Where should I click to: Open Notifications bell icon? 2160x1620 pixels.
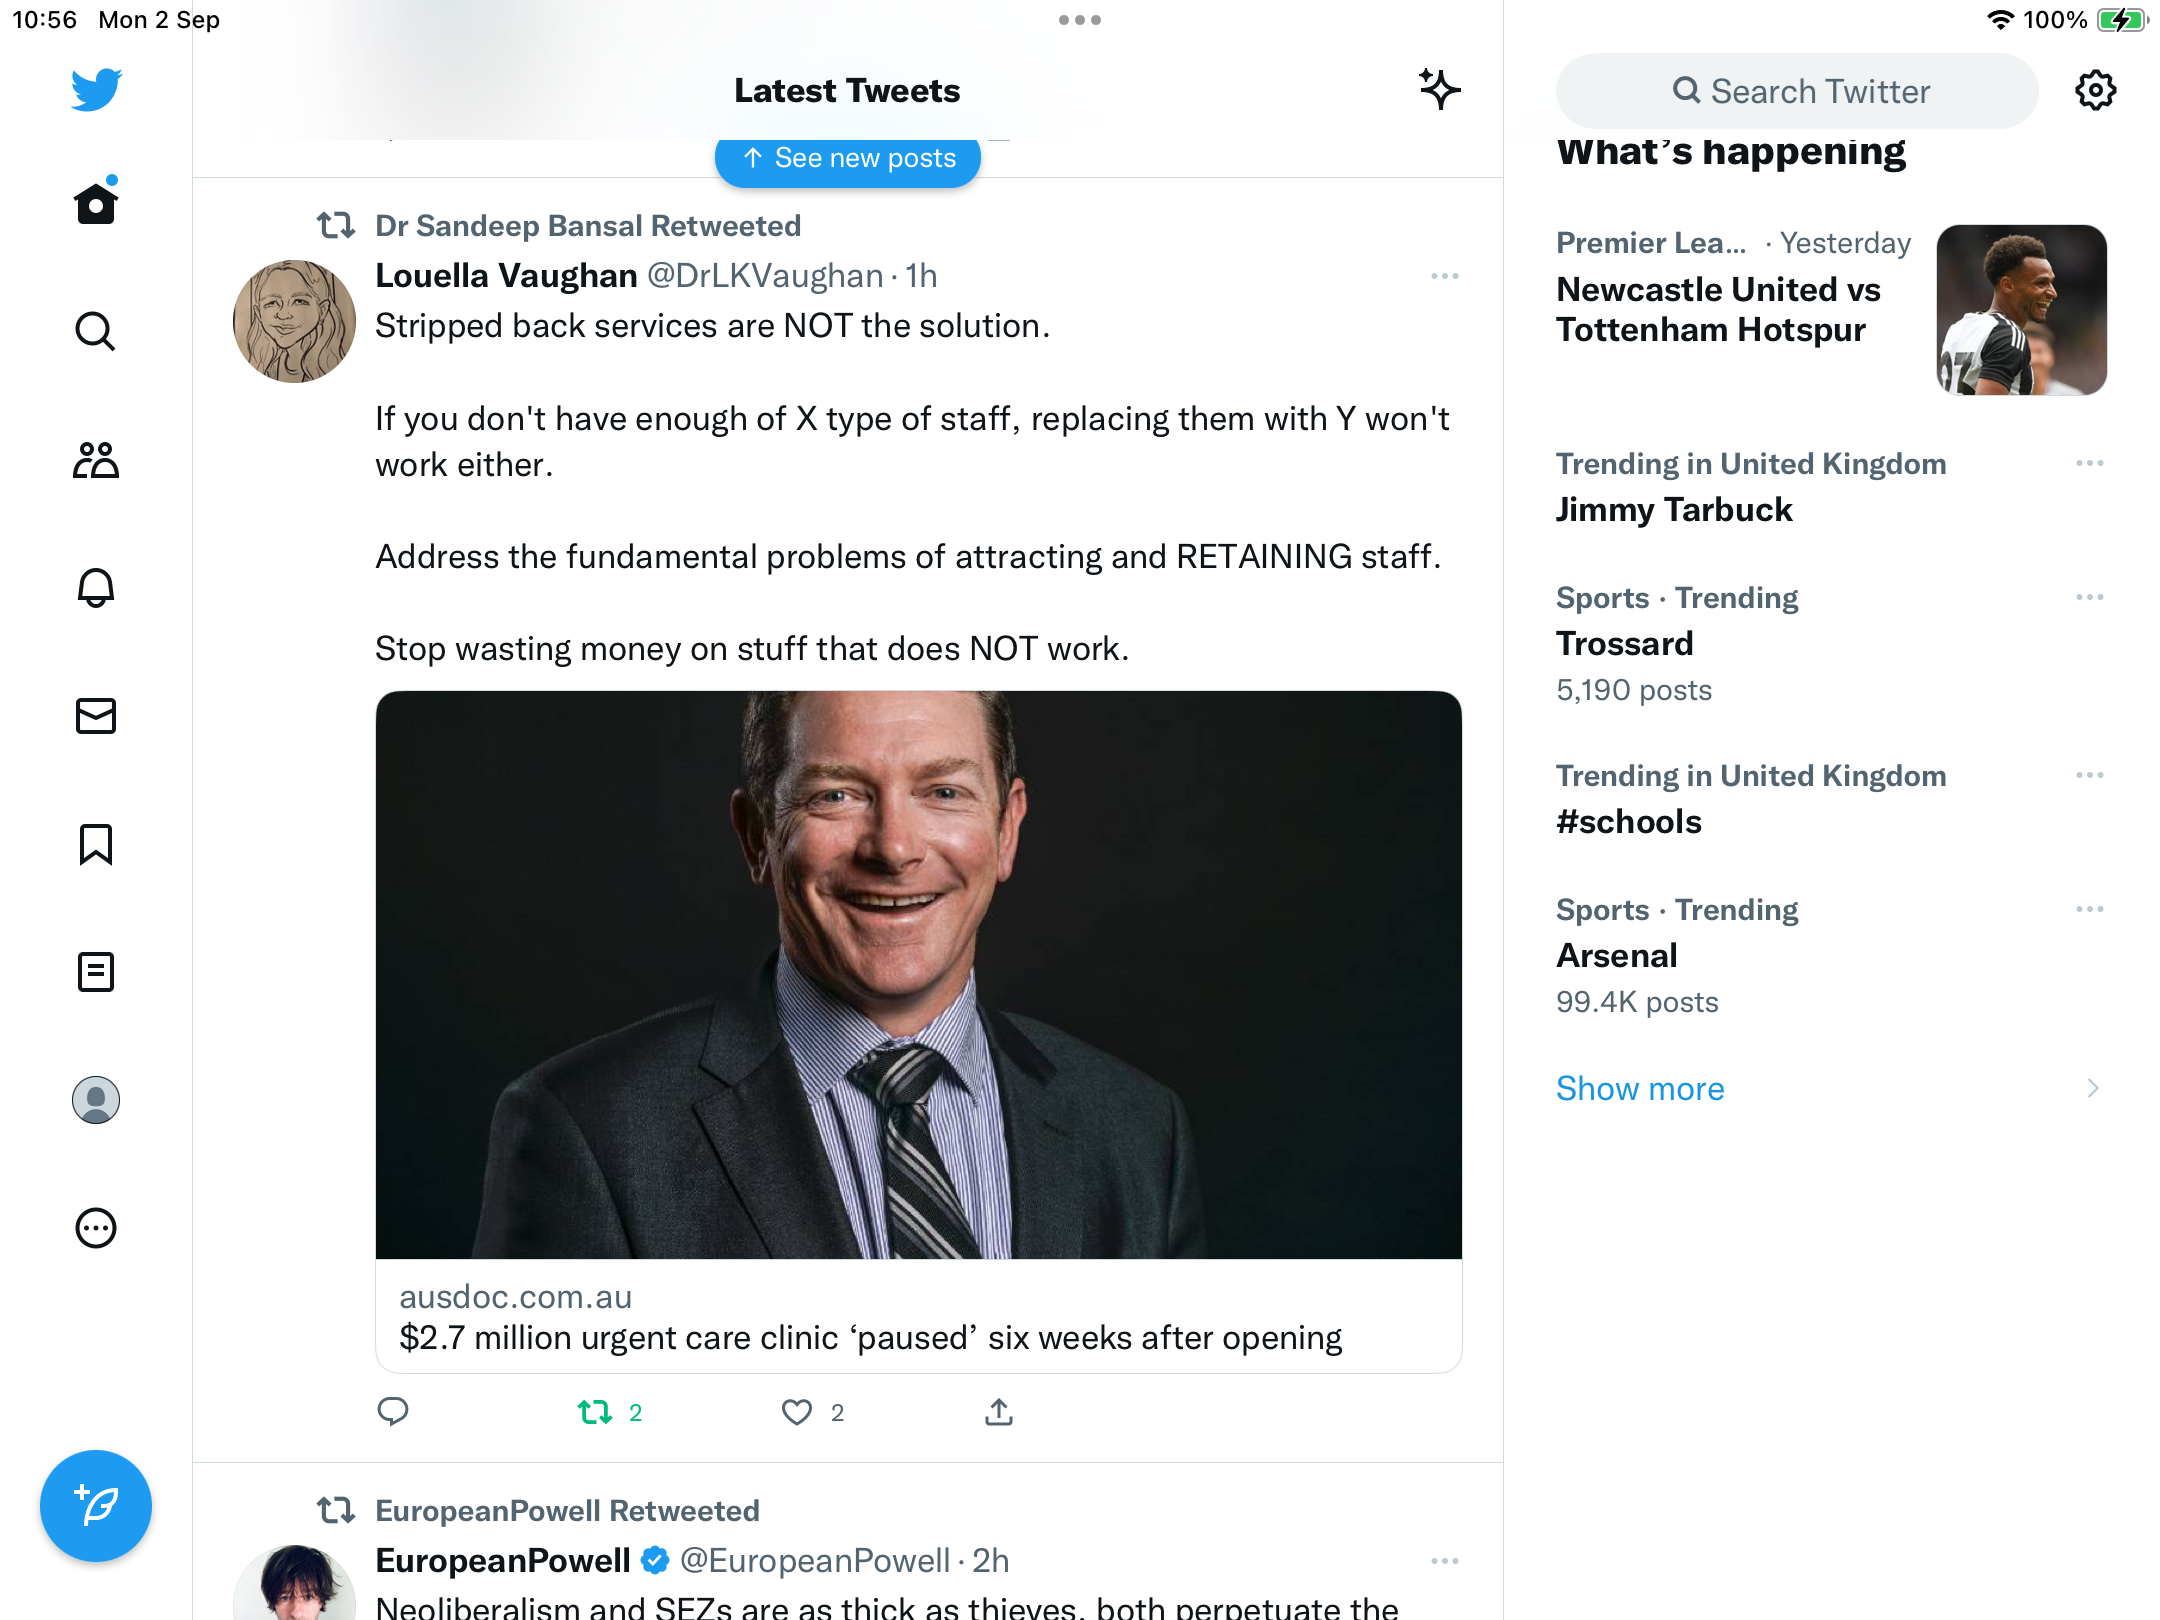tap(96, 588)
